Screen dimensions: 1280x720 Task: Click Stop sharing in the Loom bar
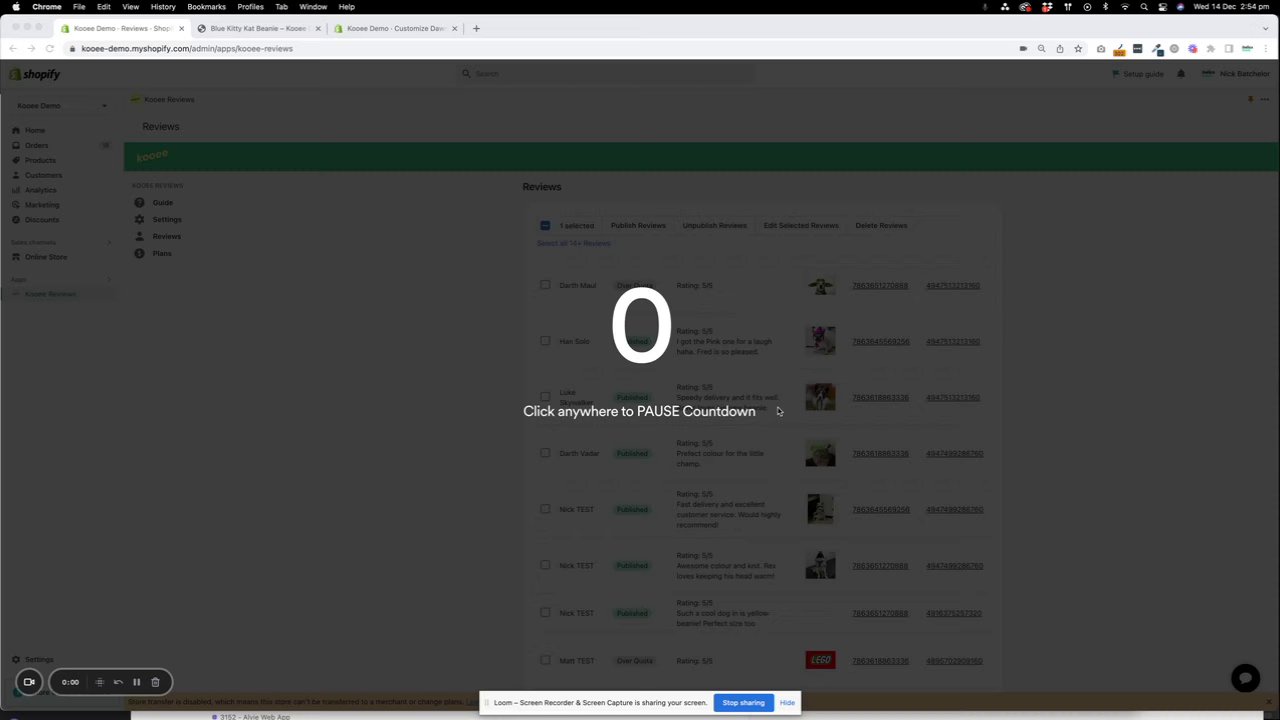[743, 703]
